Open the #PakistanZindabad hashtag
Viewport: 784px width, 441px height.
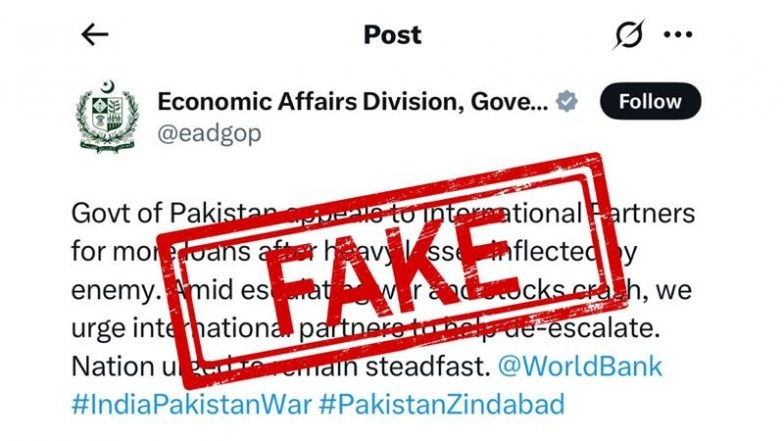(x=442, y=404)
